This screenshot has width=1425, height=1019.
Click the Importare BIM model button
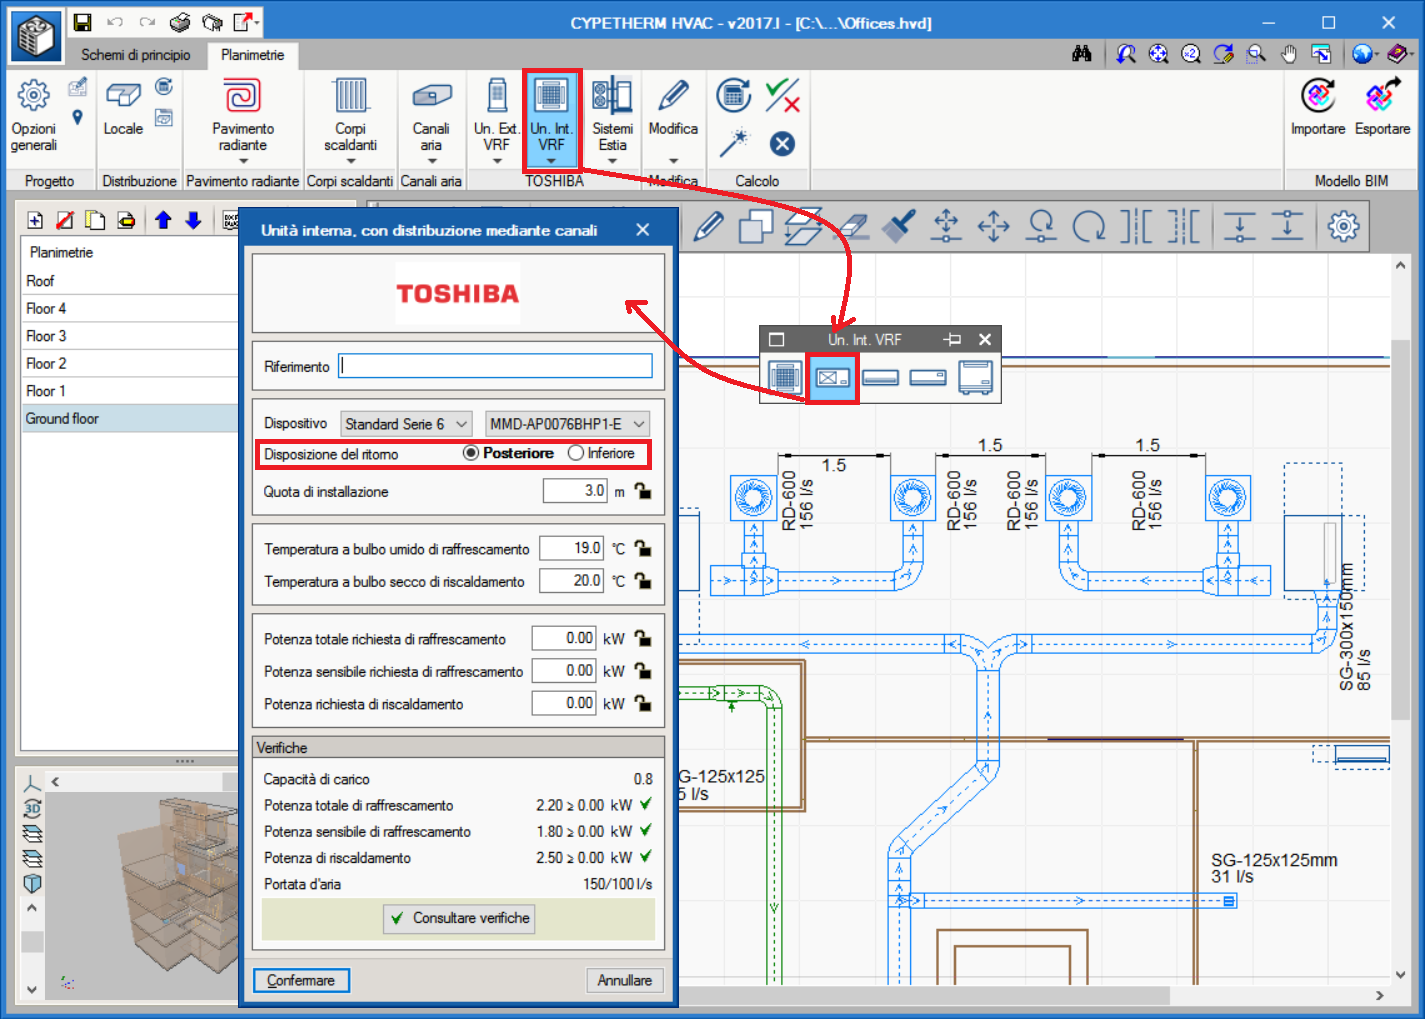click(x=1318, y=107)
